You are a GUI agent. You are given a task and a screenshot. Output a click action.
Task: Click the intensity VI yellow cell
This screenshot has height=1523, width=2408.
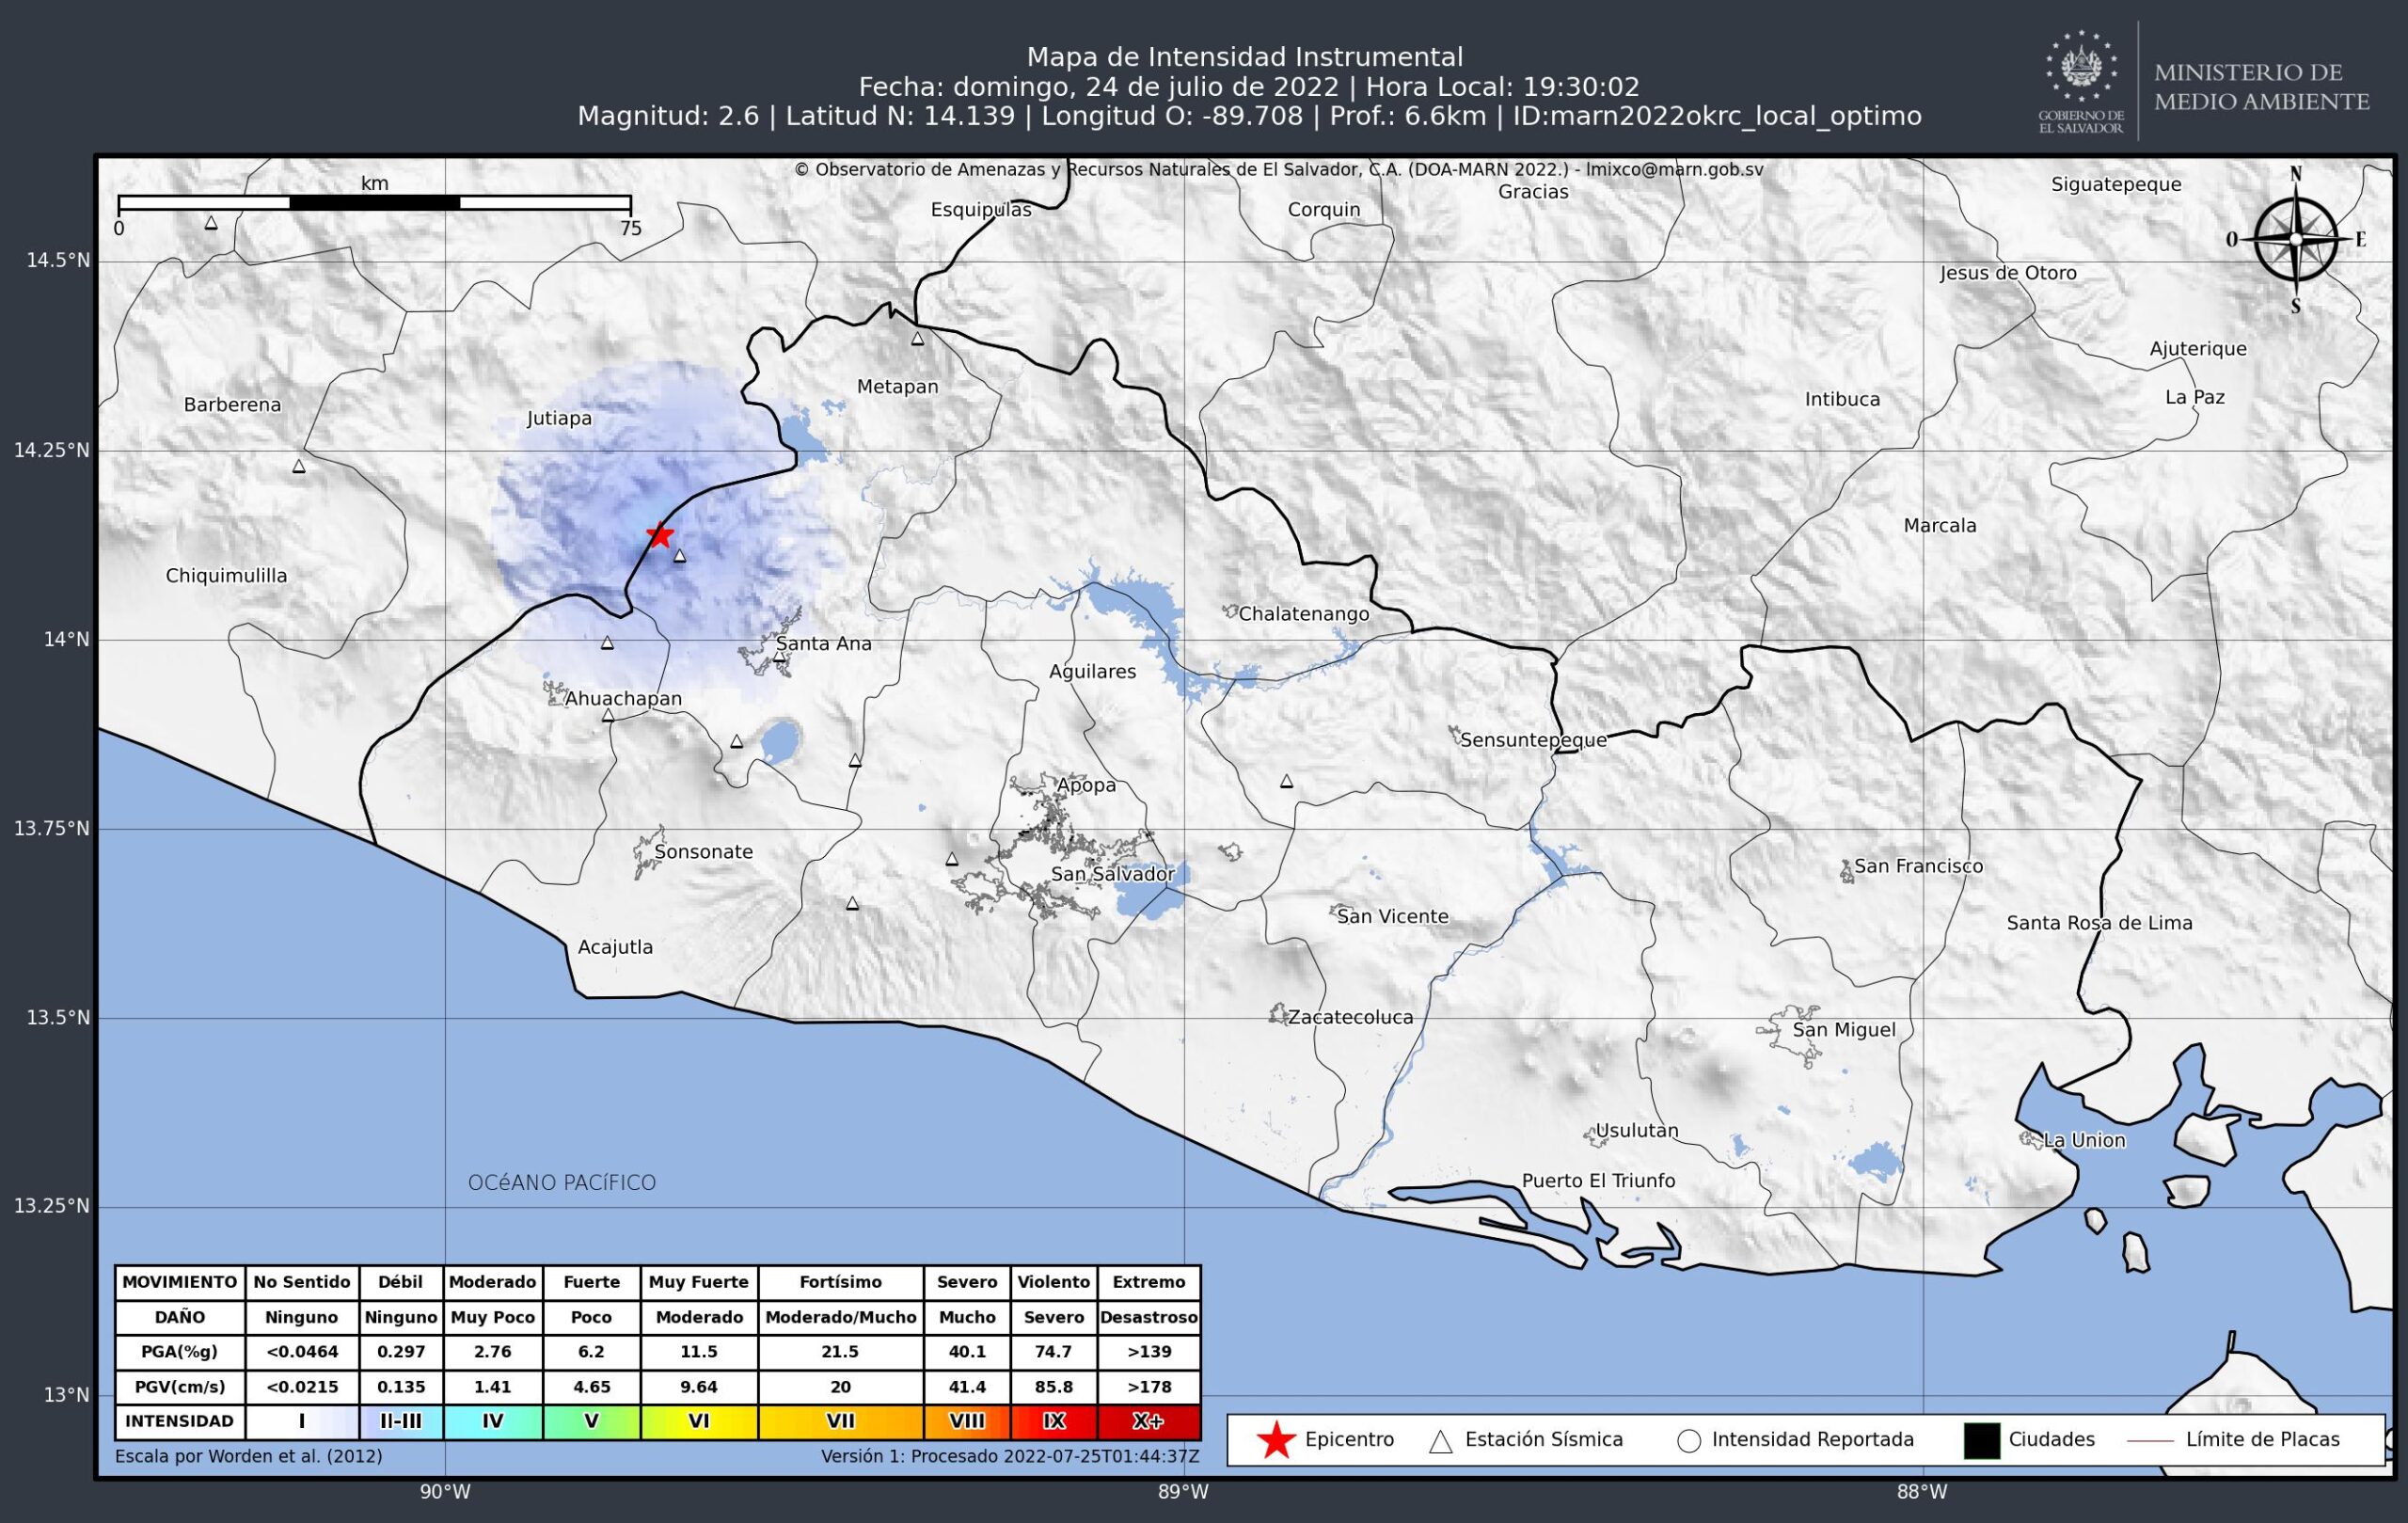click(x=699, y=1421)
